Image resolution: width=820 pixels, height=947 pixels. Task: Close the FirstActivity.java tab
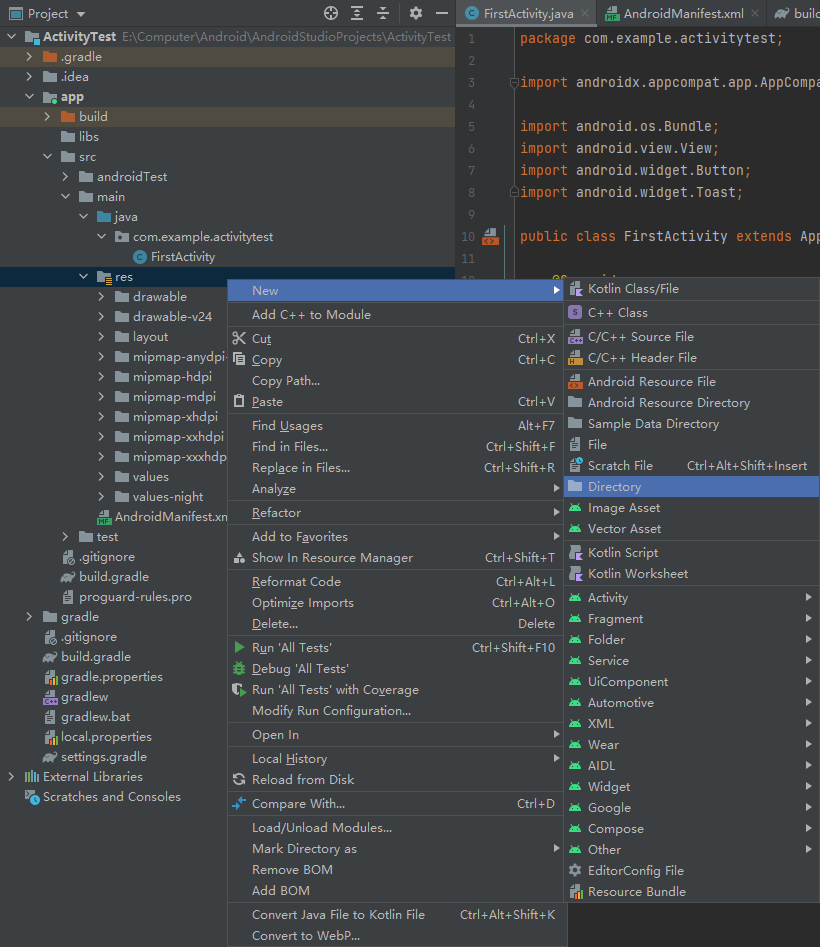point(585,13)
